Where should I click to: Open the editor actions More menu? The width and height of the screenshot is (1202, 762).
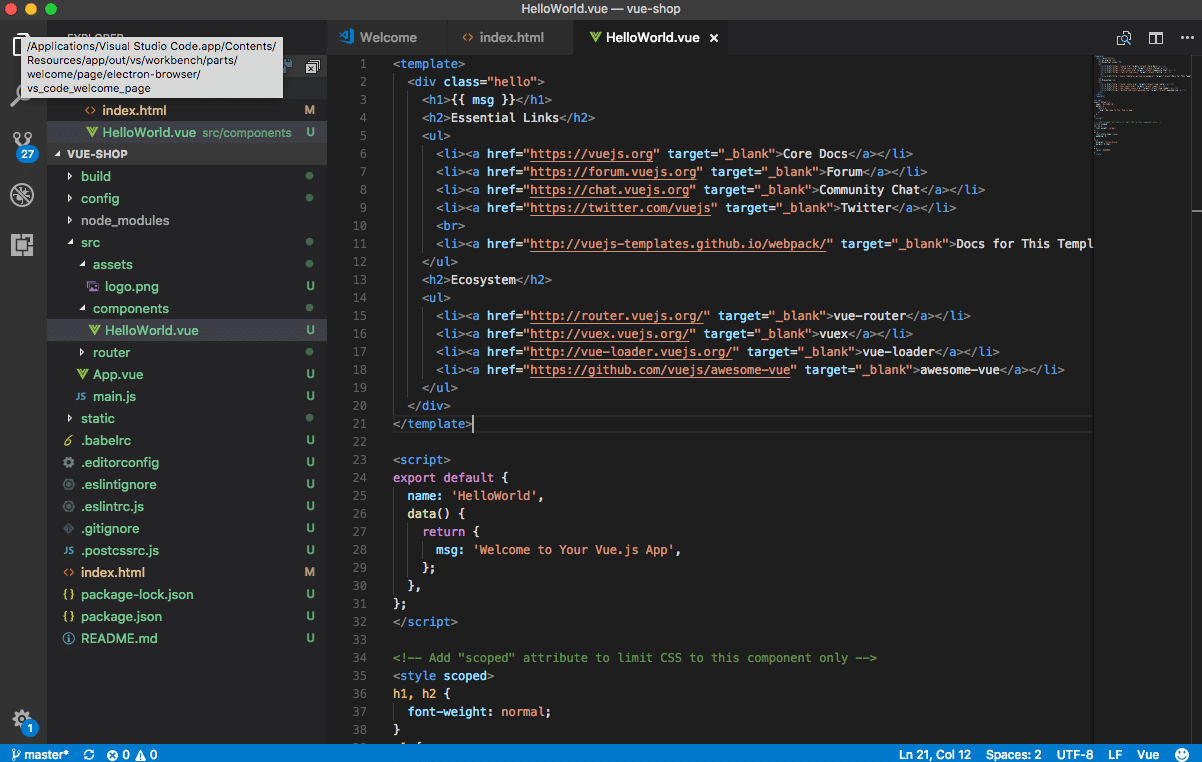pyautogui.click(x=1186, y=37)
